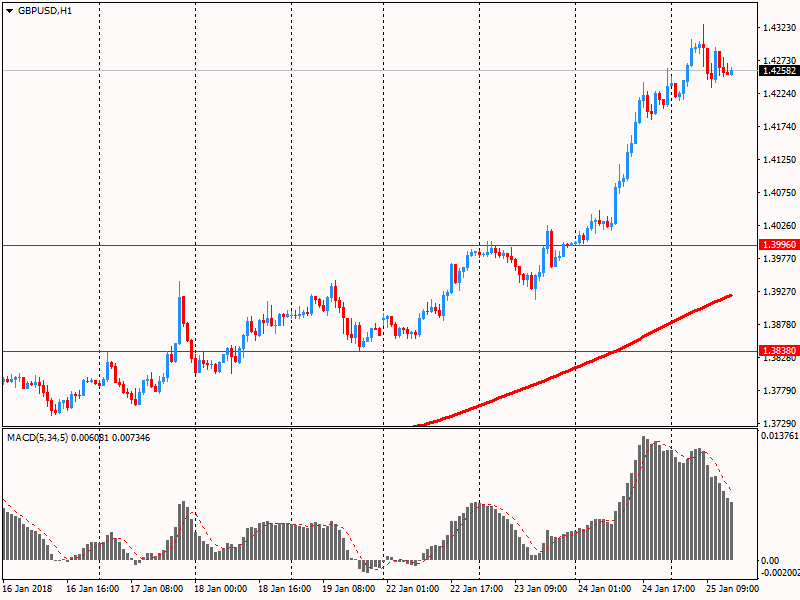Select the red level label 1.38380
The width and height of the screenshot is (800, 600).
[x=779, y=351]
